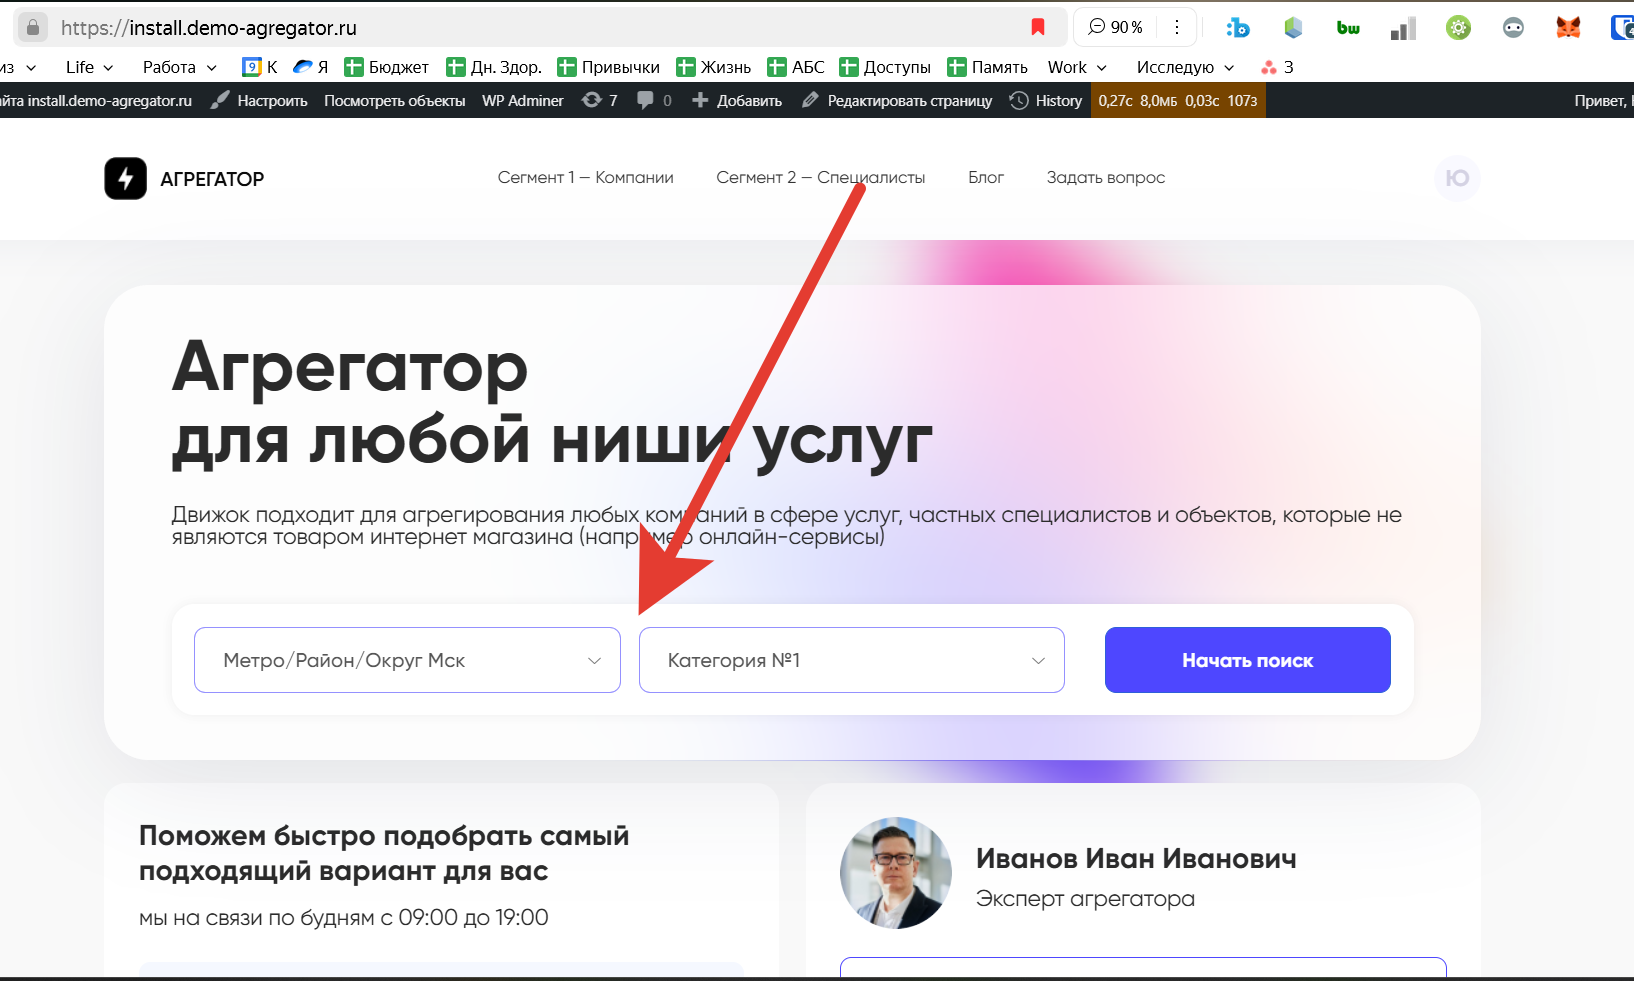The image size is (1634, 981).
Task: Open the Сегмент 1 — Компании menu item
Action: click(x=585, y=177)
